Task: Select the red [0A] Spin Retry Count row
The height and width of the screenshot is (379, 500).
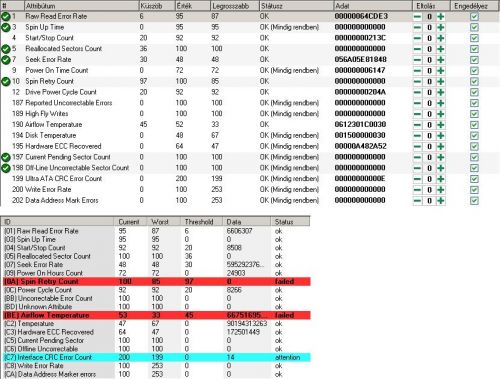Action: [x=156, y=281]
